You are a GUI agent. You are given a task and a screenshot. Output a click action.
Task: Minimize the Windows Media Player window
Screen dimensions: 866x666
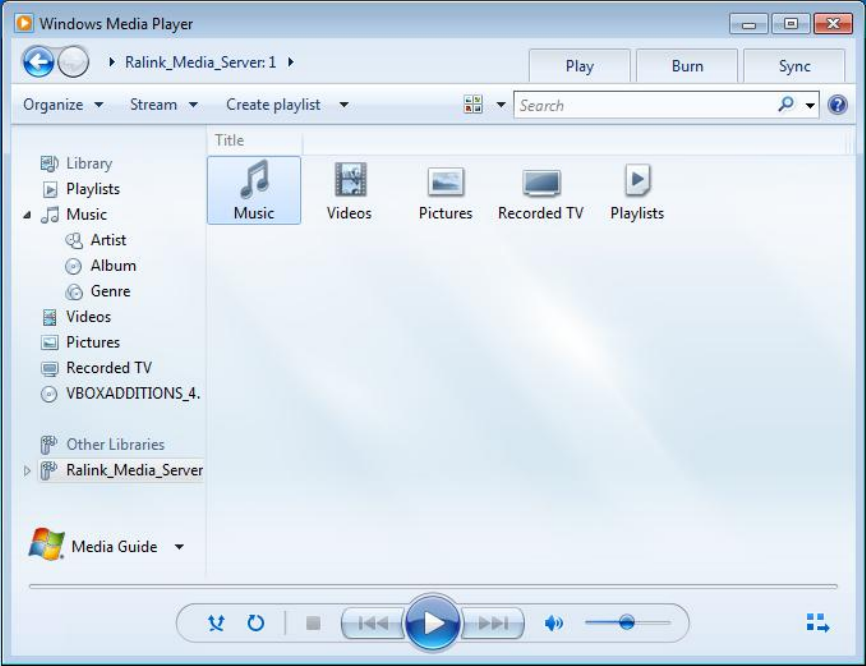[x=748, y=24]
